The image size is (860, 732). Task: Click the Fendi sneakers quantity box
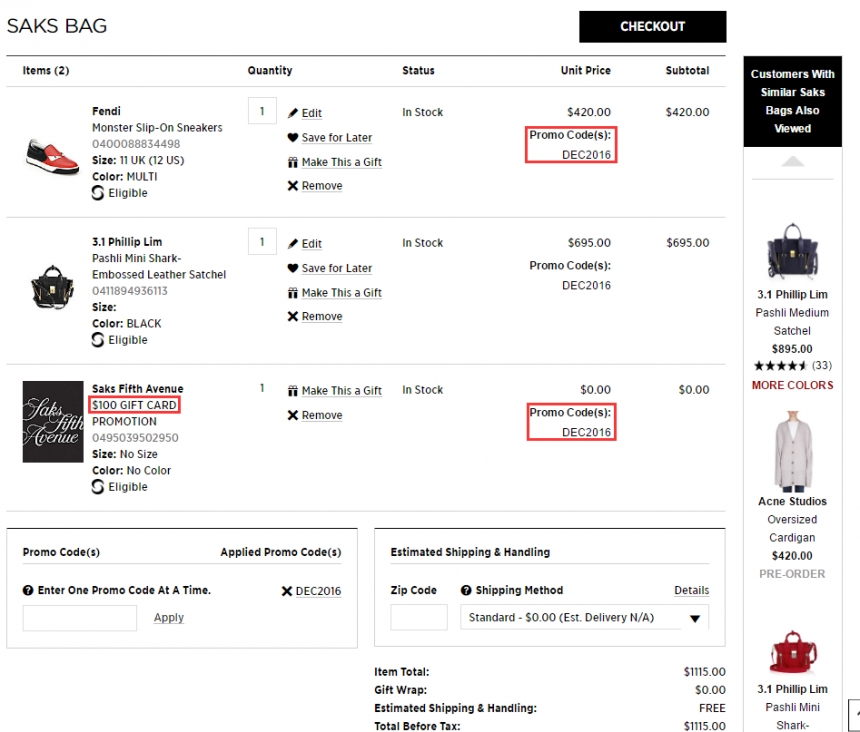point(262,111)
